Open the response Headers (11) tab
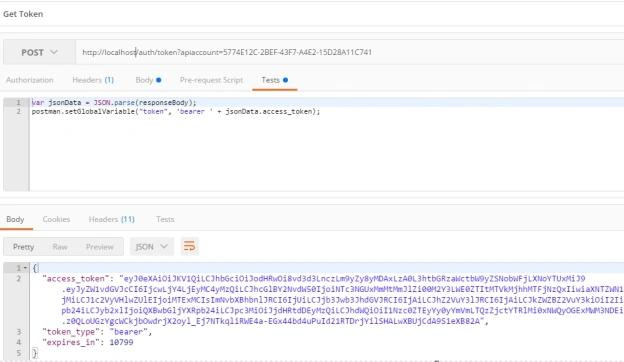 click(111, 219)
